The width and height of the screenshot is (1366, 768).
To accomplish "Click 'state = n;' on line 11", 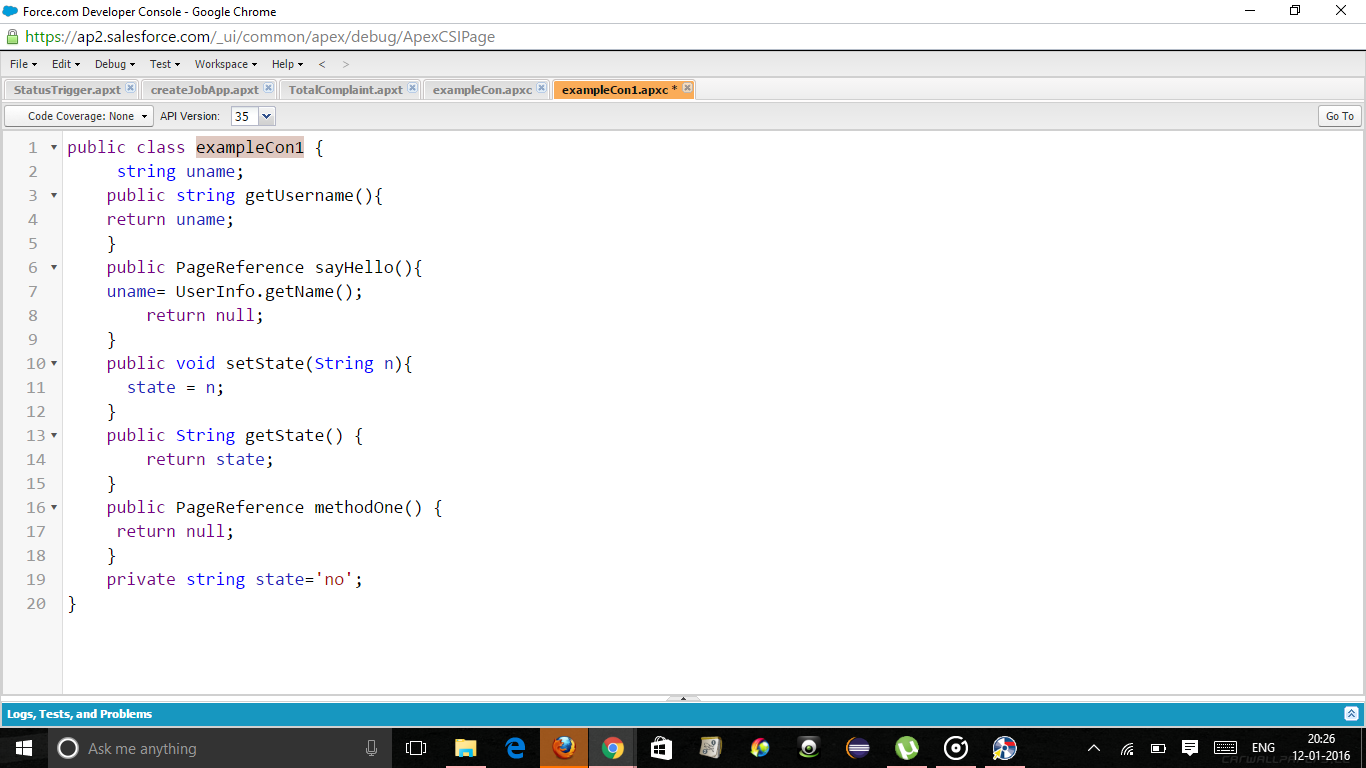I will point(176,388).
